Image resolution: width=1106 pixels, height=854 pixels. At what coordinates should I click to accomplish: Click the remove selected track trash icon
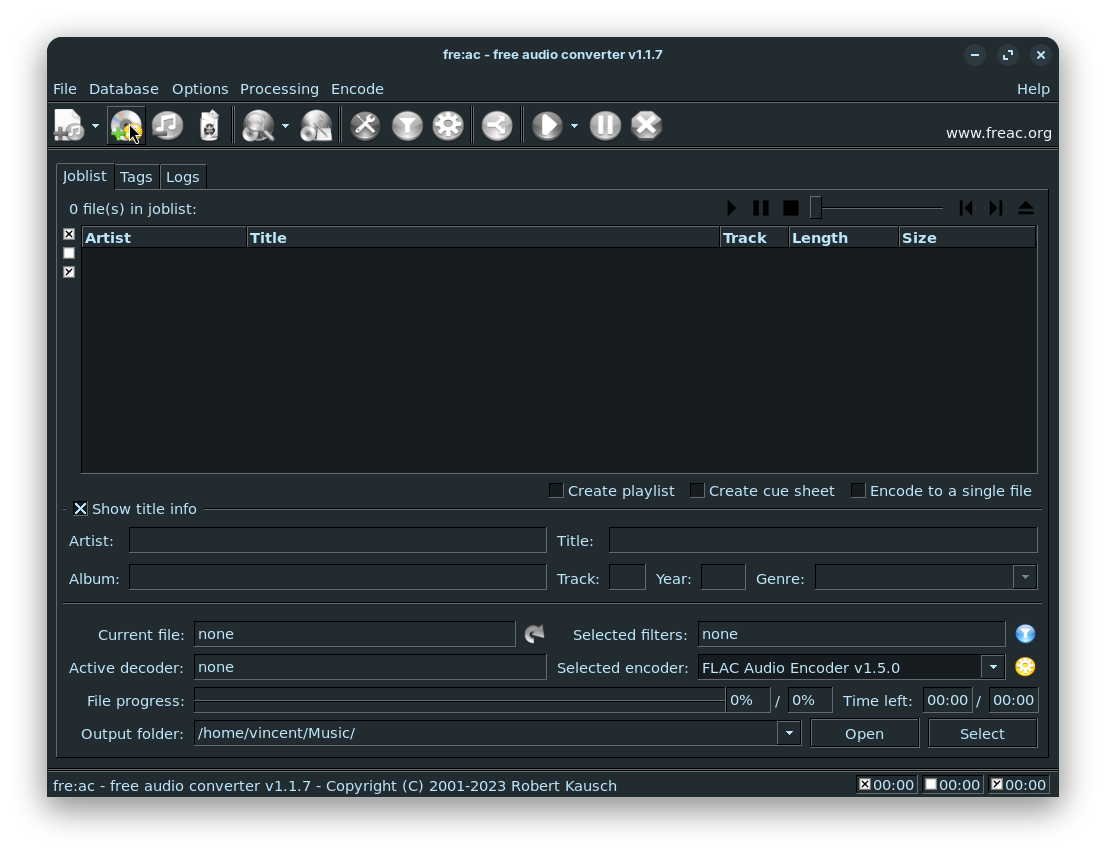(209, 126)
